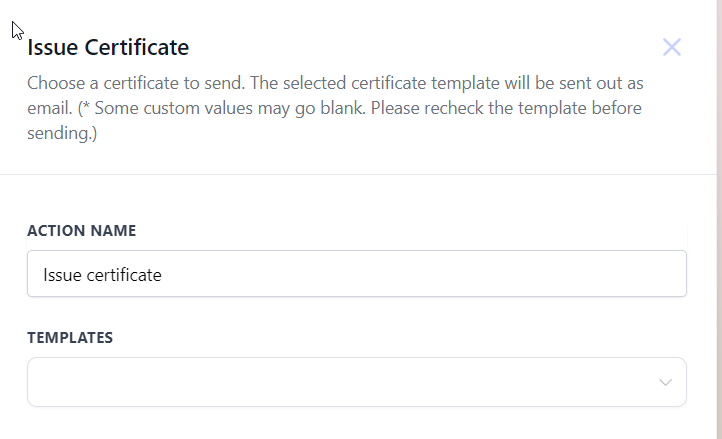
Task: Click the "Choose a certificate to send" description
Action: point(128,83)
